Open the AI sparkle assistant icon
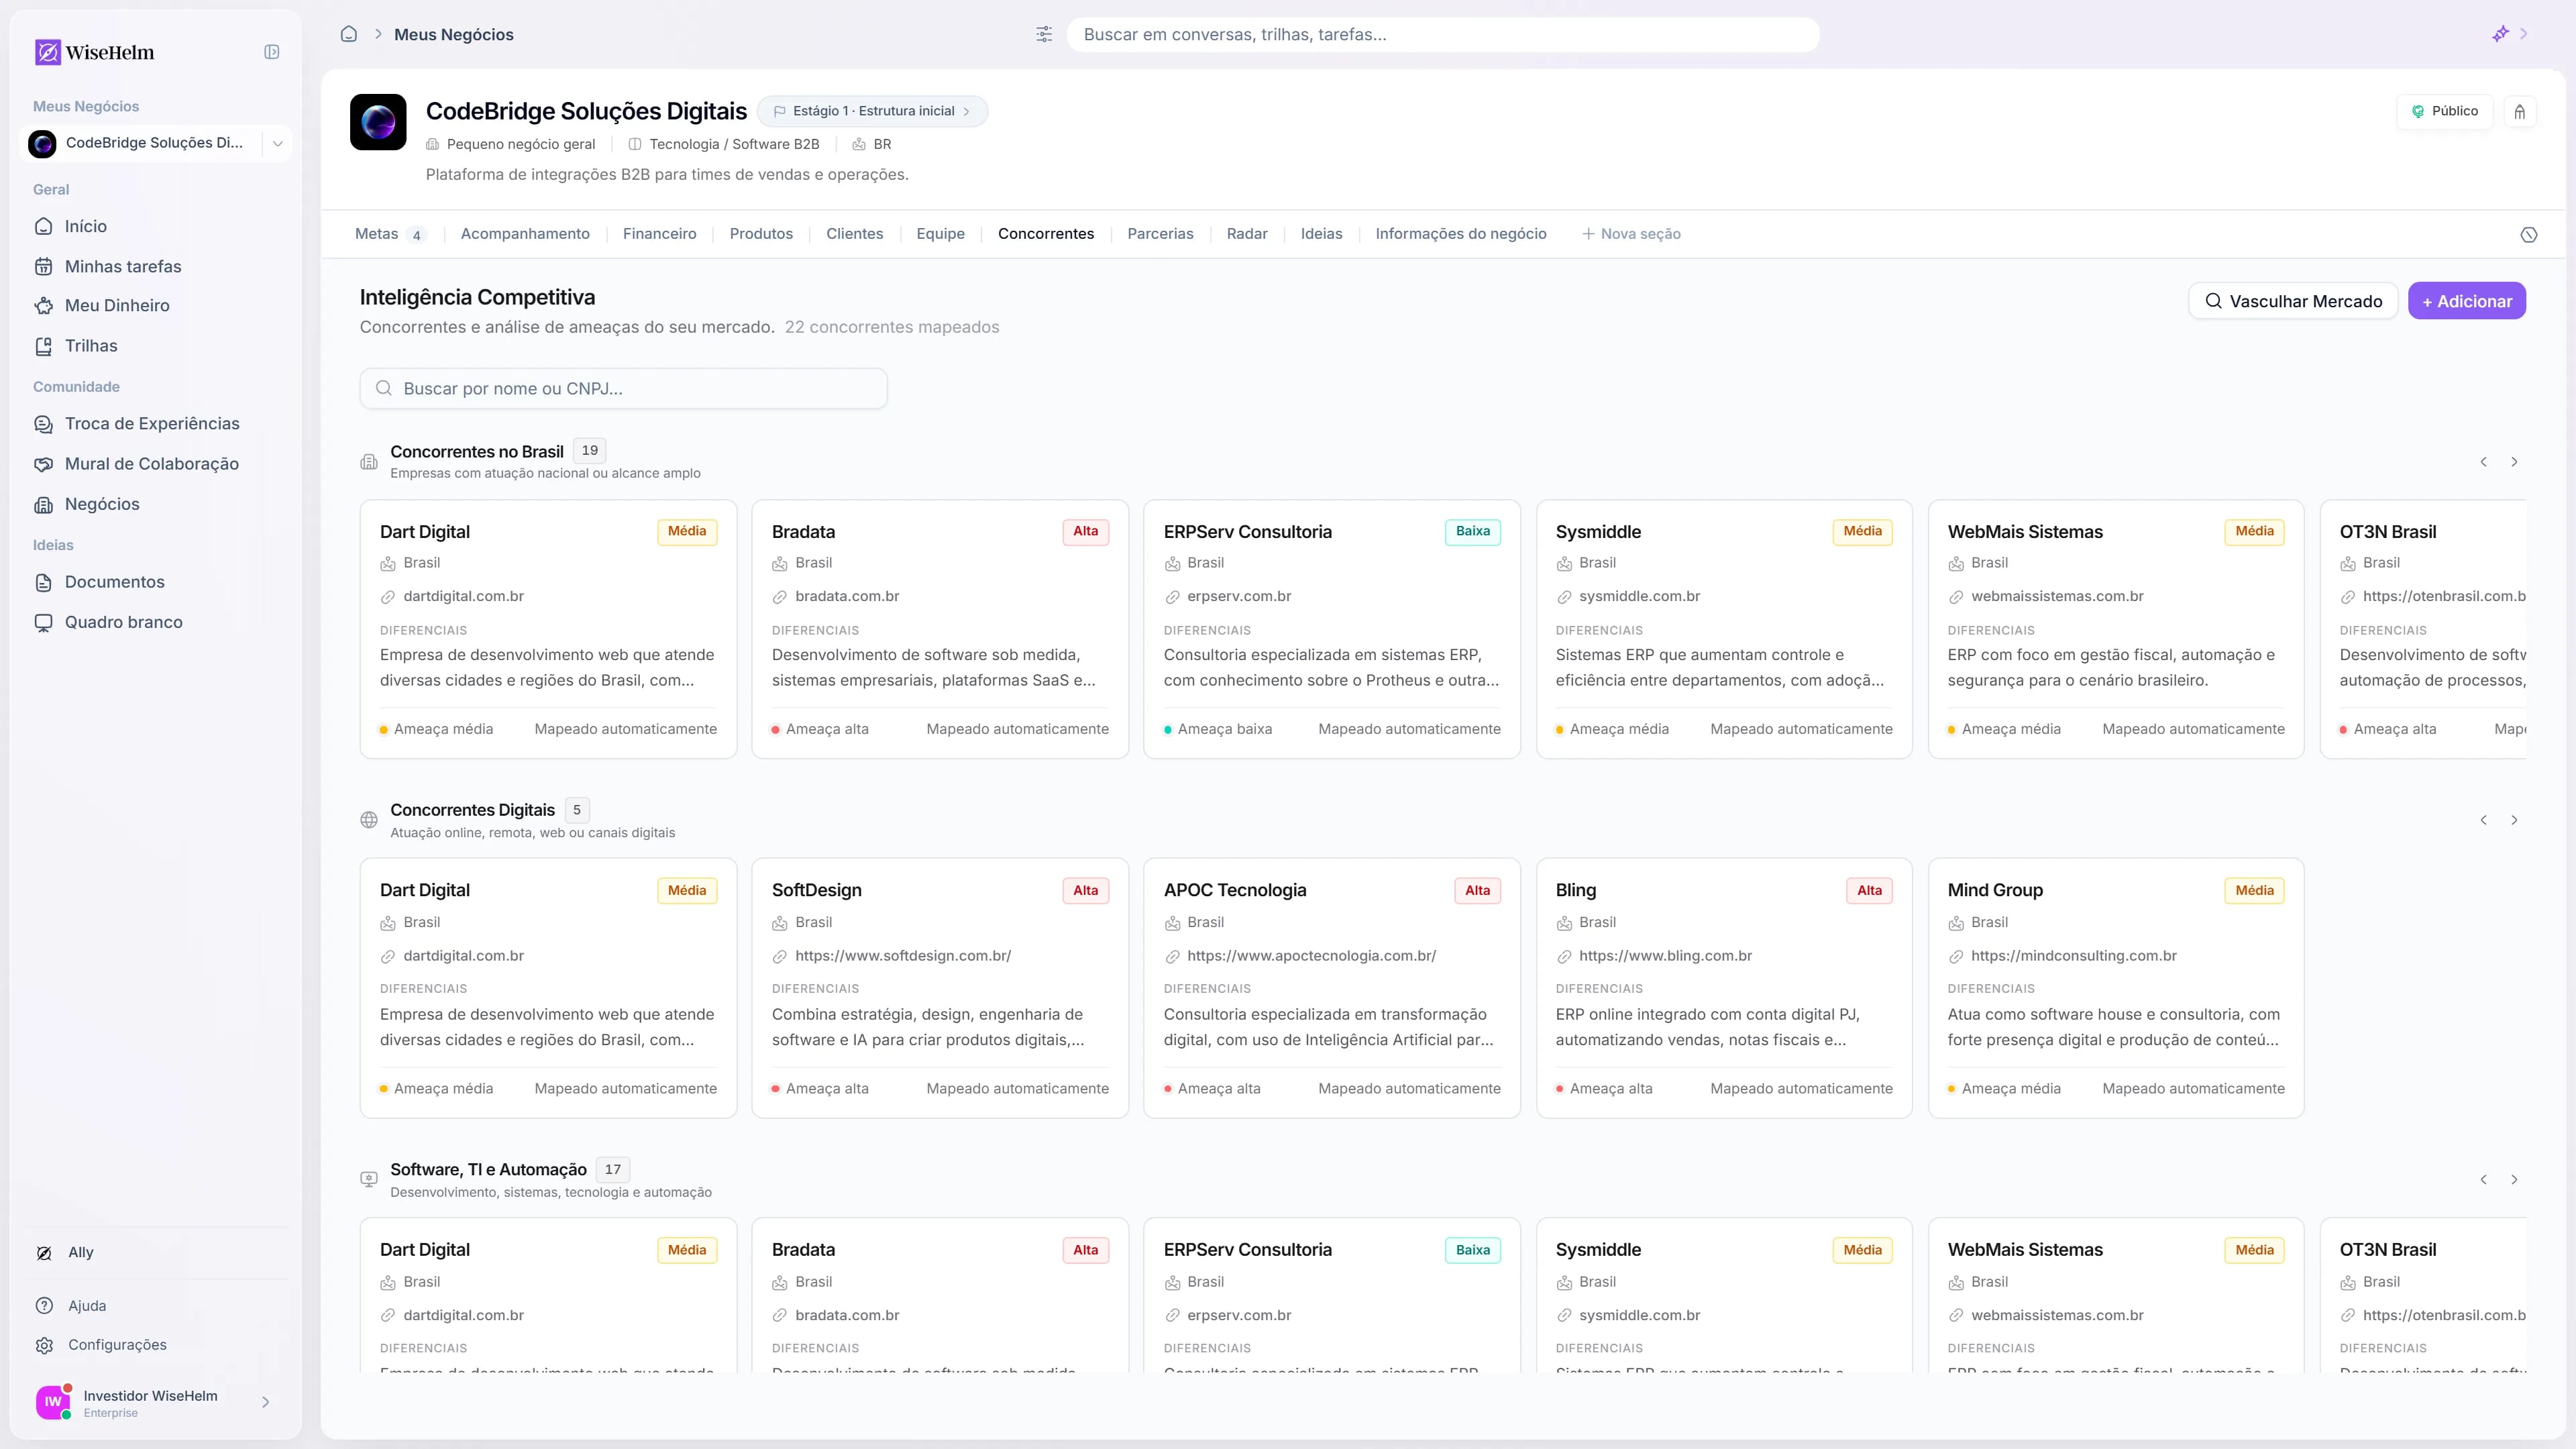Image resolution: width=2576 pixels, height=1449 pixels. click(x=2500, y=34)
